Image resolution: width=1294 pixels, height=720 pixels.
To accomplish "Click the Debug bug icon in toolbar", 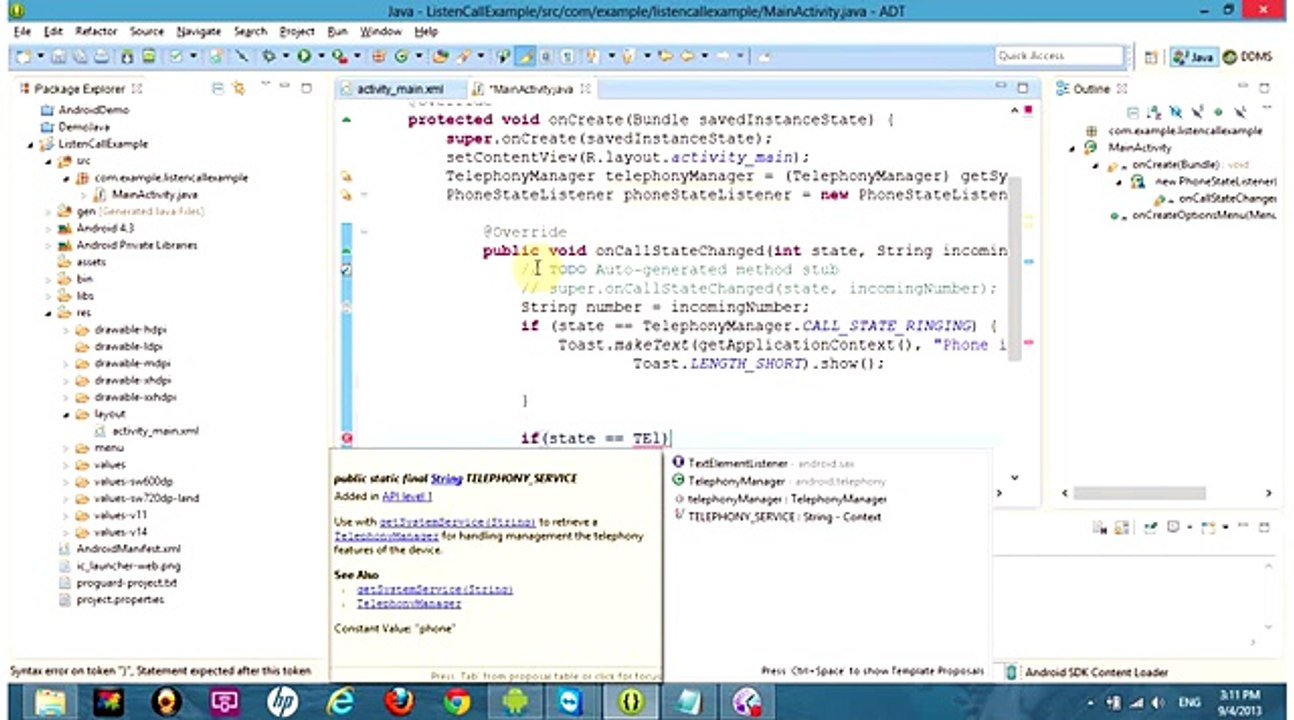I will tap(268, 57).
